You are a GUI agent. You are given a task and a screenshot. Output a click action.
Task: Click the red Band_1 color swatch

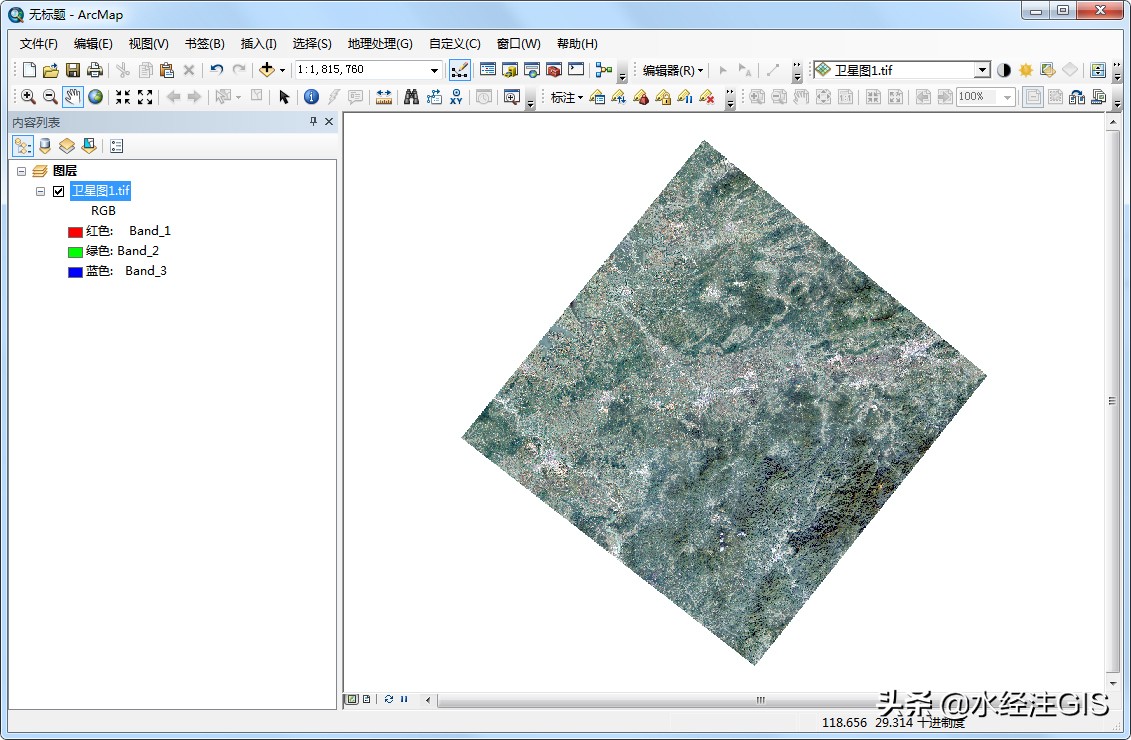tap(74, 230)
